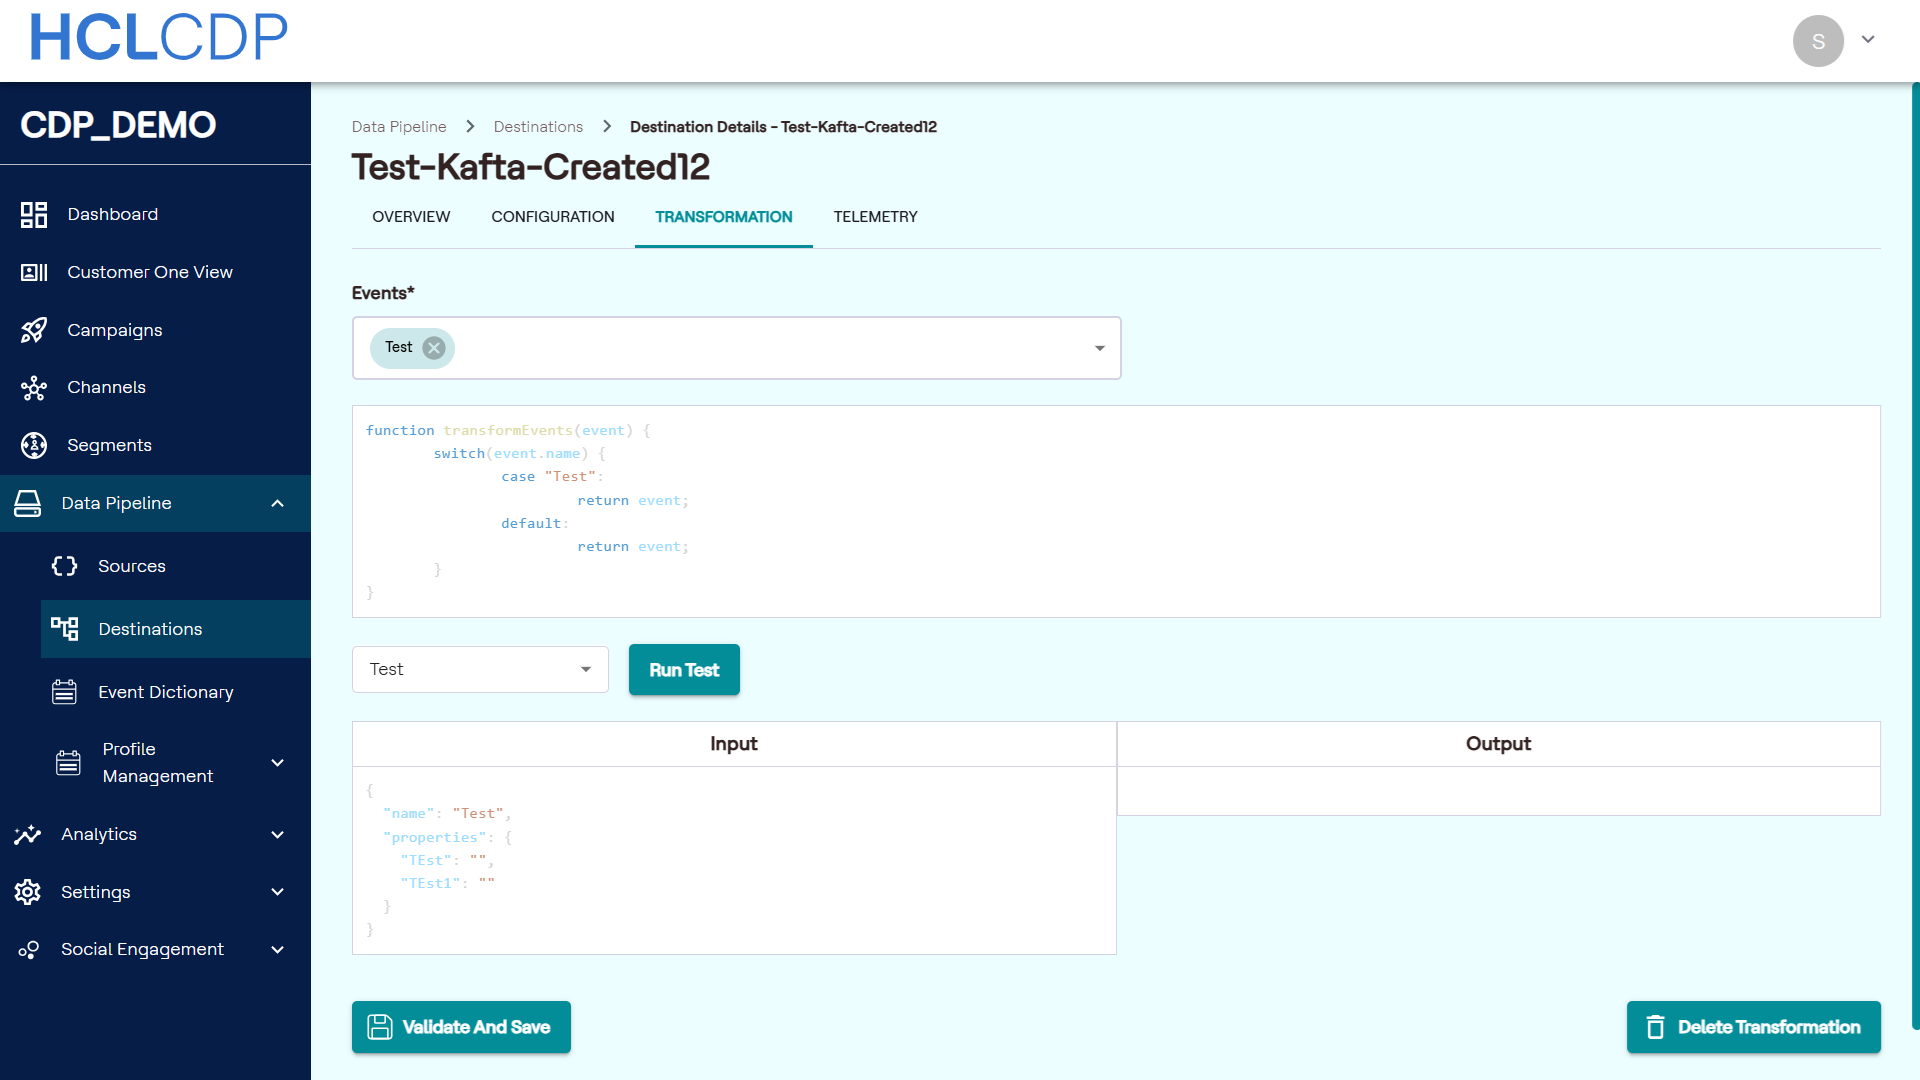
Task: Remove the Test event chip
Action: click(434, 348)
